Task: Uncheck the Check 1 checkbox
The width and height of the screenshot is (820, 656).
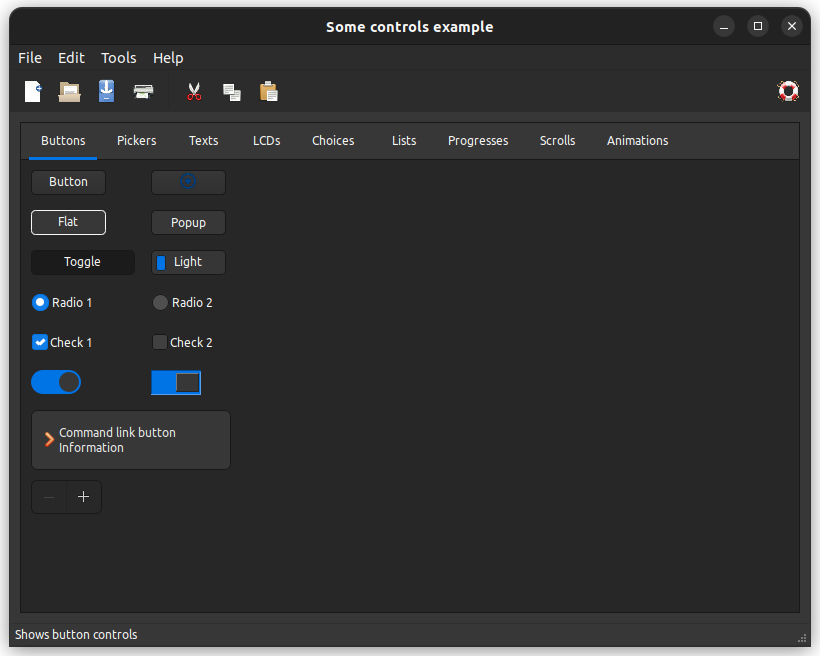Action: pyautogui.click(x=40, y=342)
